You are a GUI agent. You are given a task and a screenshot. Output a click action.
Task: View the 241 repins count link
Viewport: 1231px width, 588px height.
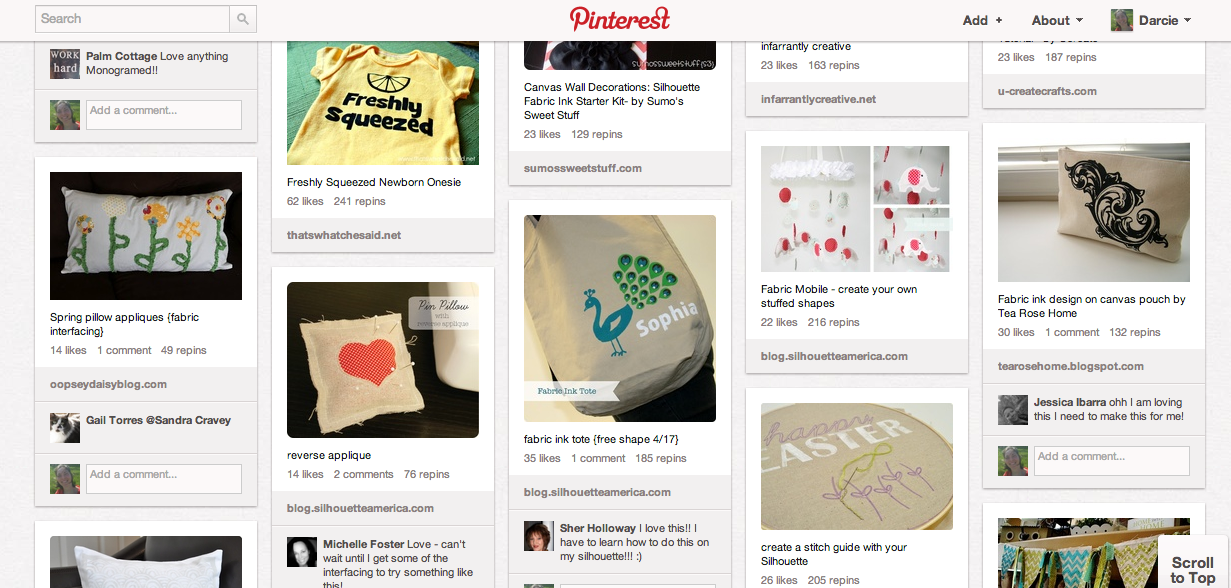359,201
